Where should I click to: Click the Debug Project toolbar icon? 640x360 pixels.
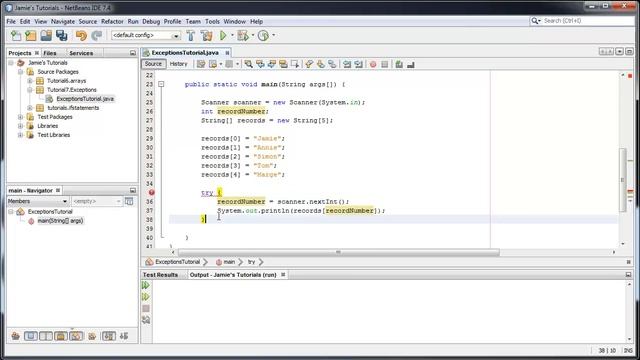(243, 36)
